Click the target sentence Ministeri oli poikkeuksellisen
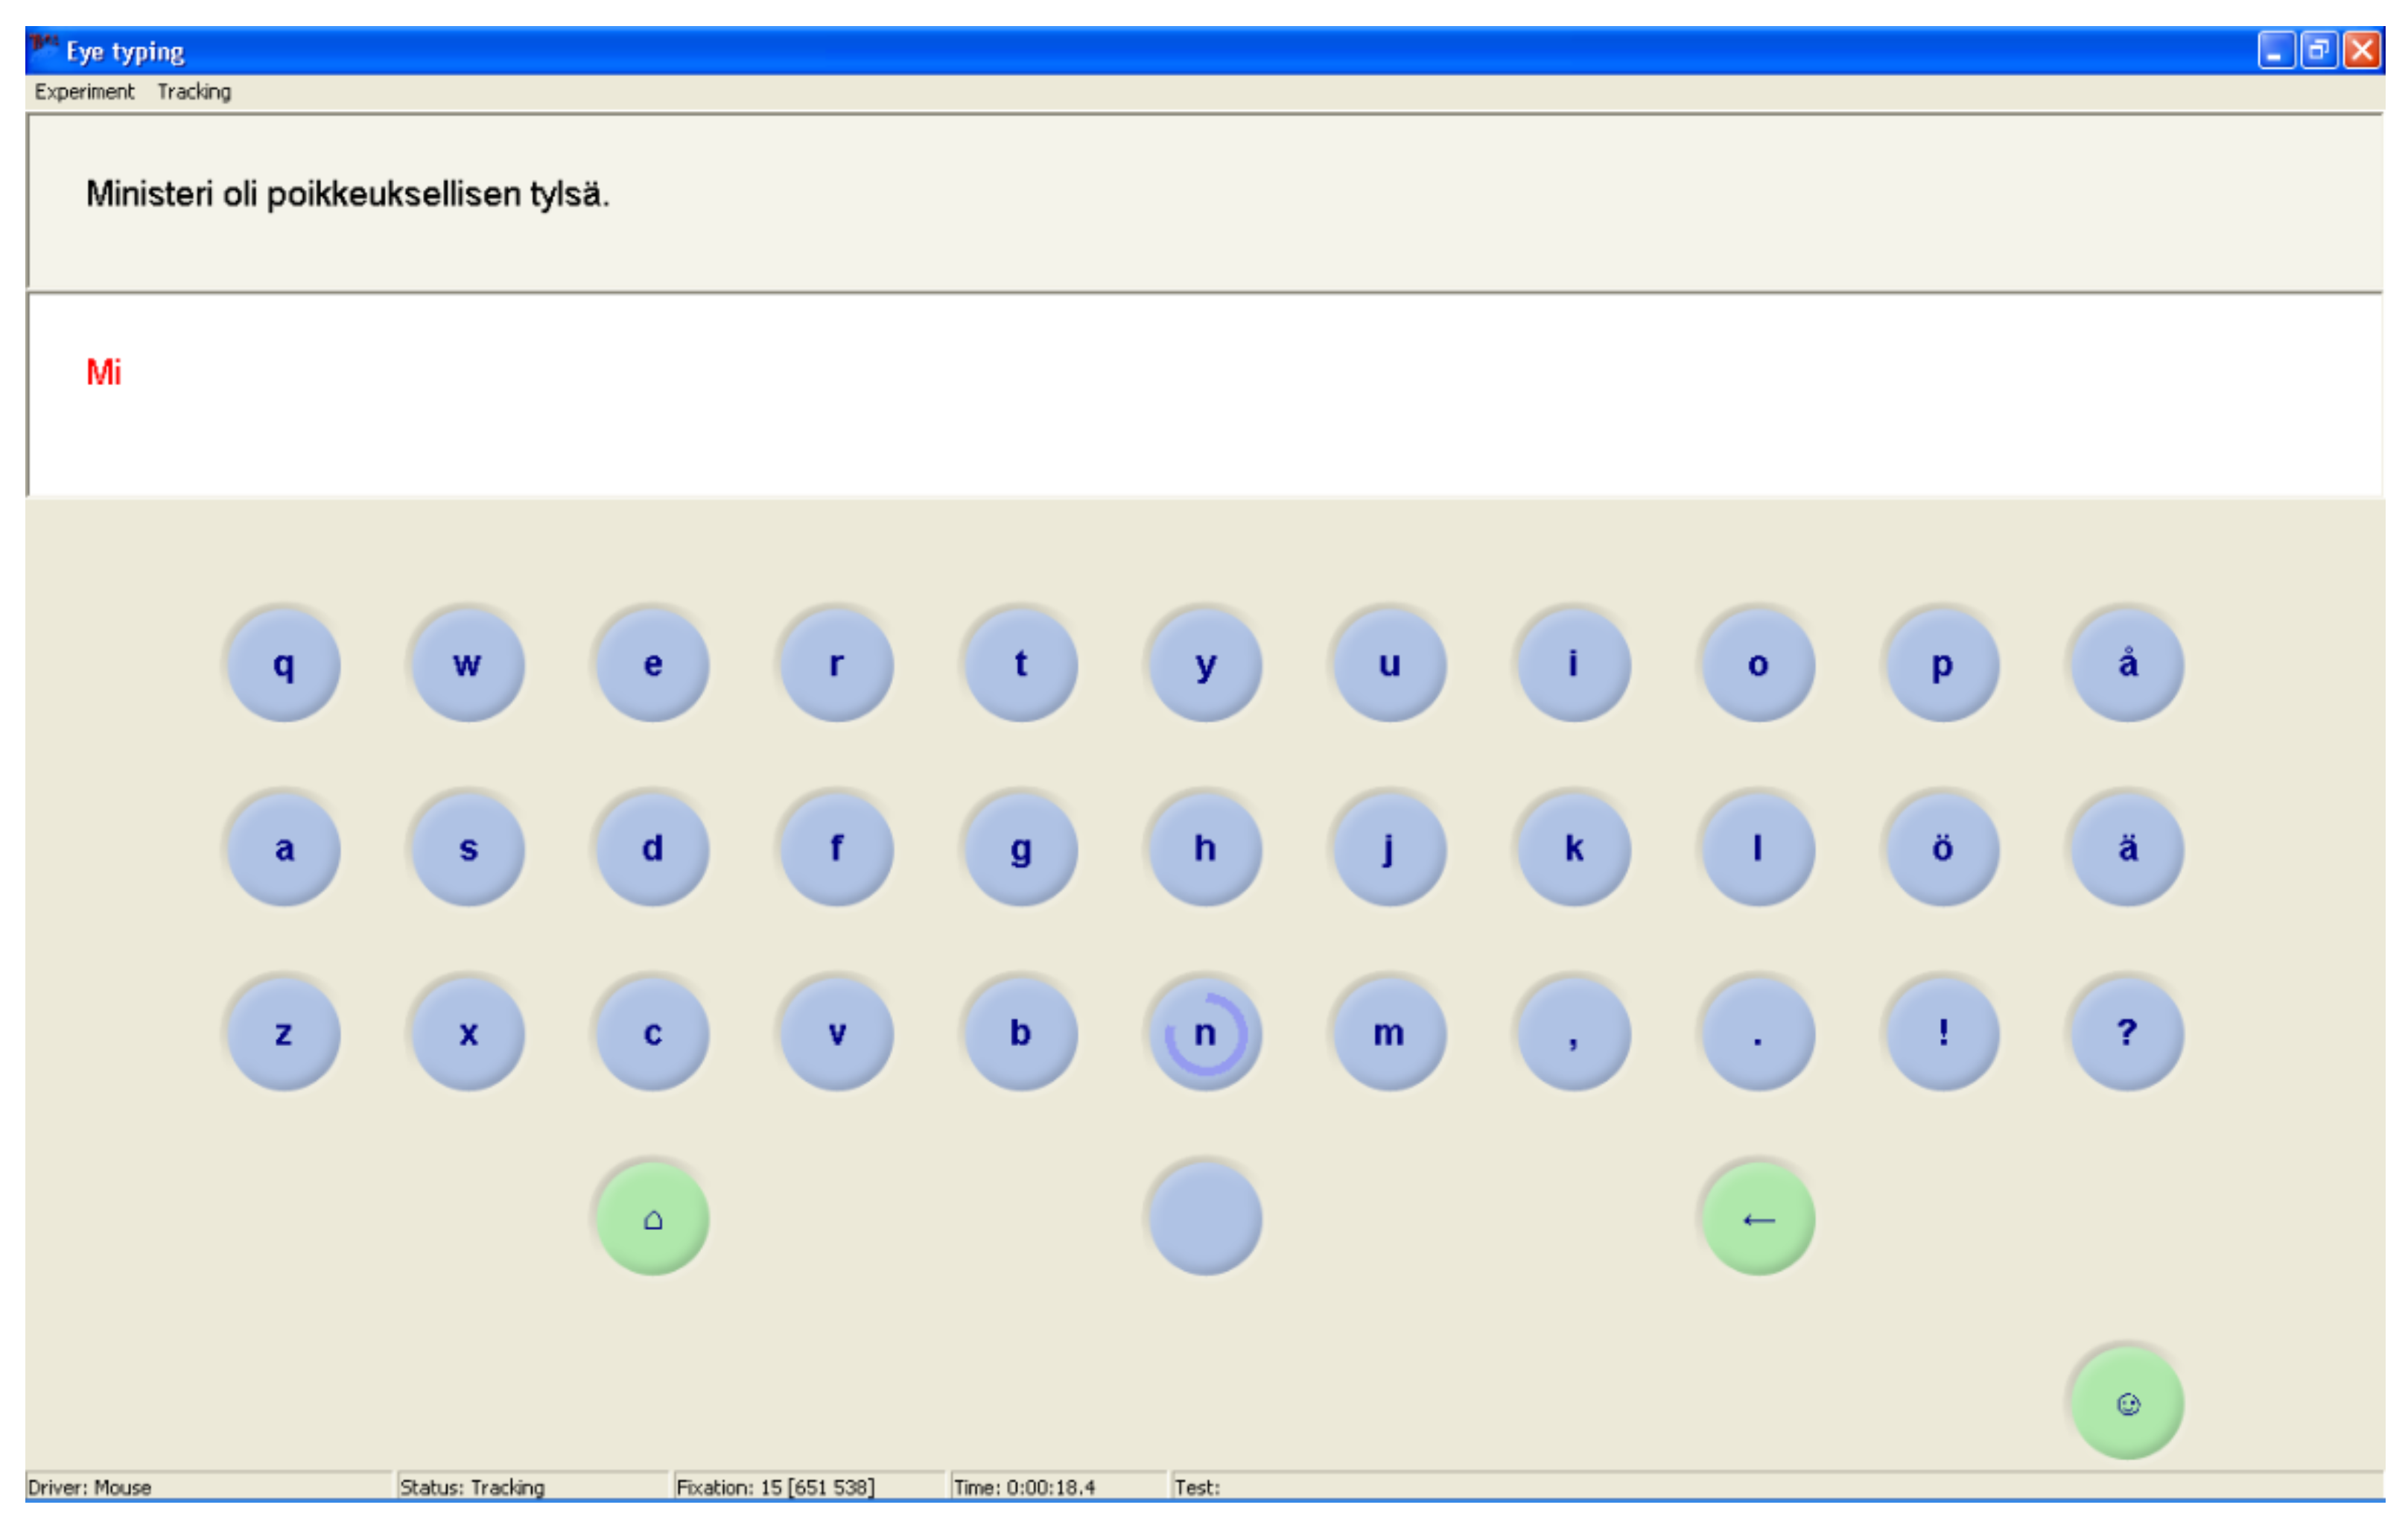This screenshot has height=1531, width=2408. tap(347, 194)
